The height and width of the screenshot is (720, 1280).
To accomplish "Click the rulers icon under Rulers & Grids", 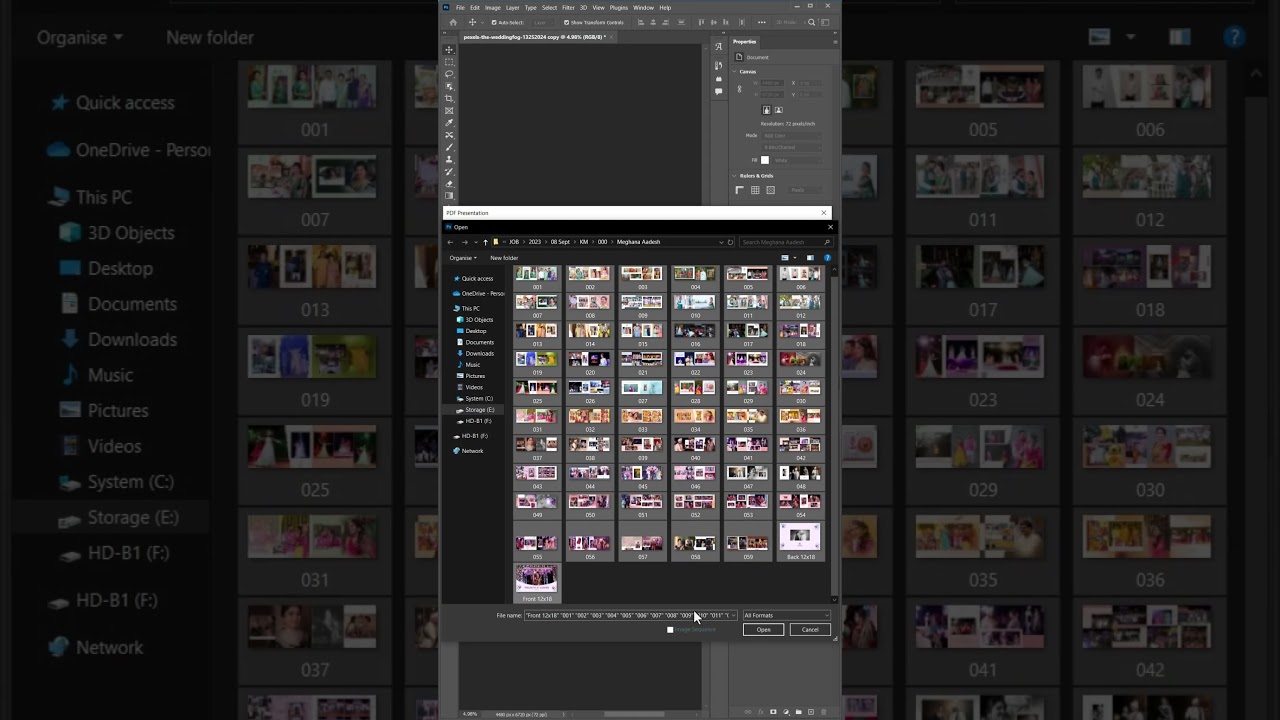I will click(x=740, y=190).
